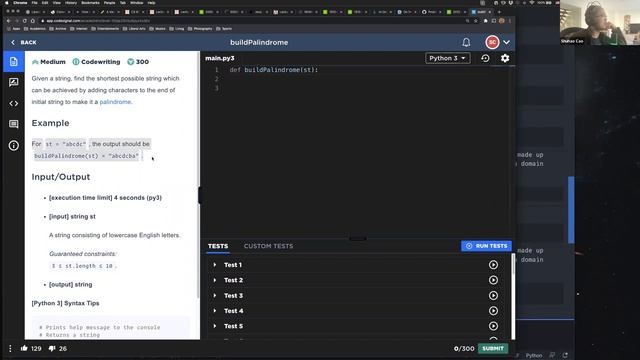Screen dimensions: 640x360
Task: Open the comments sidebar icon
Action: [13, 124]
